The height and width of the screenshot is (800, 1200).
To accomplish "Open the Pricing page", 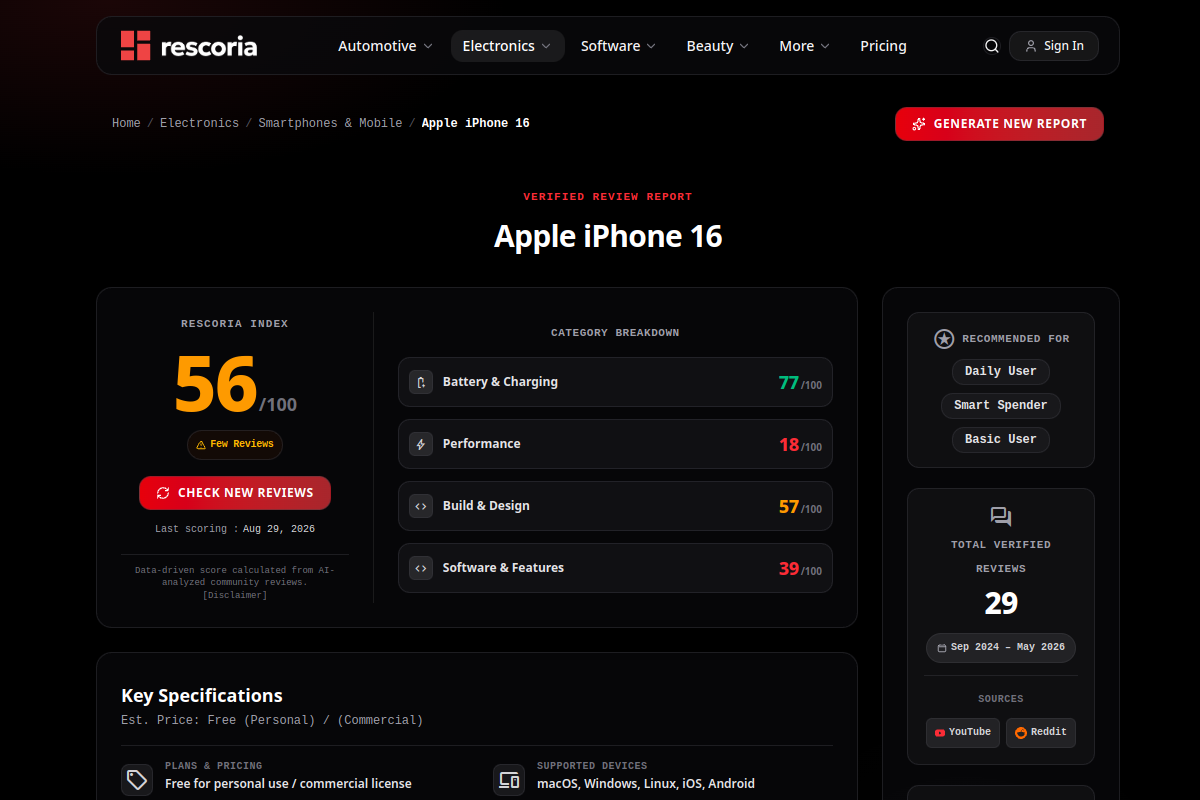I will (x=883, y=46).
